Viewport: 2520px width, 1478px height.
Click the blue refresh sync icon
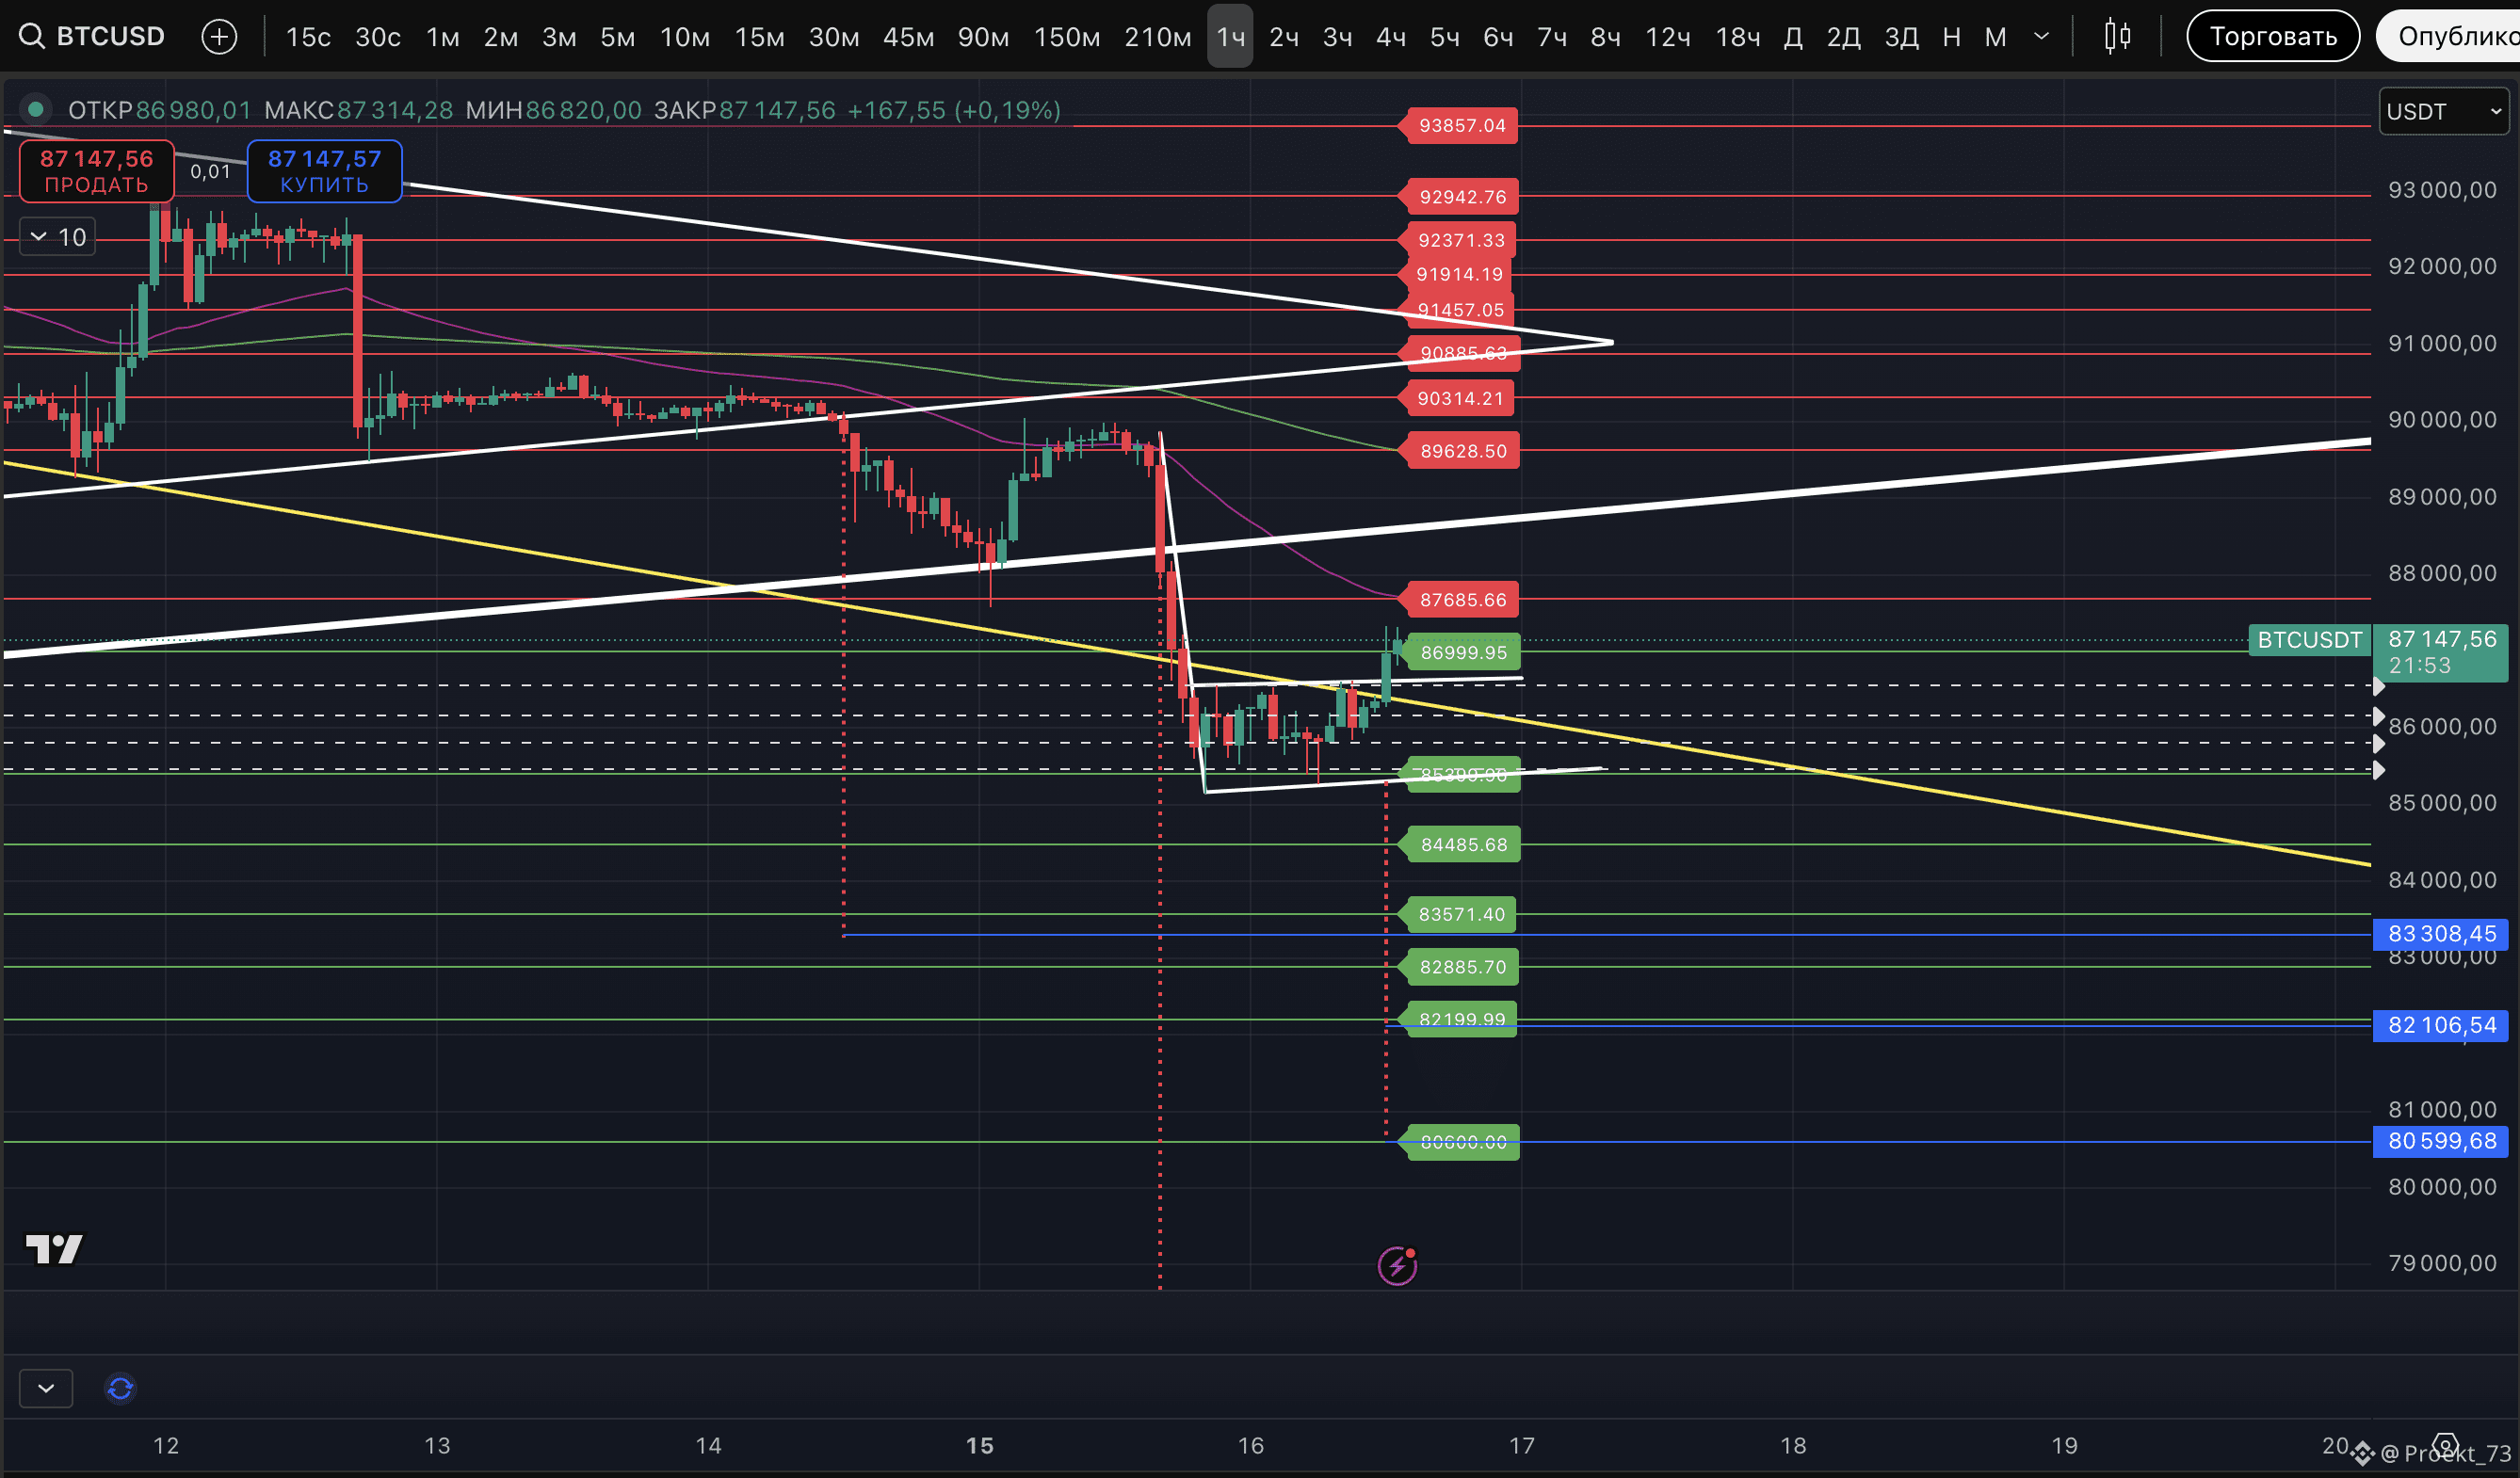coord(120,1388)
